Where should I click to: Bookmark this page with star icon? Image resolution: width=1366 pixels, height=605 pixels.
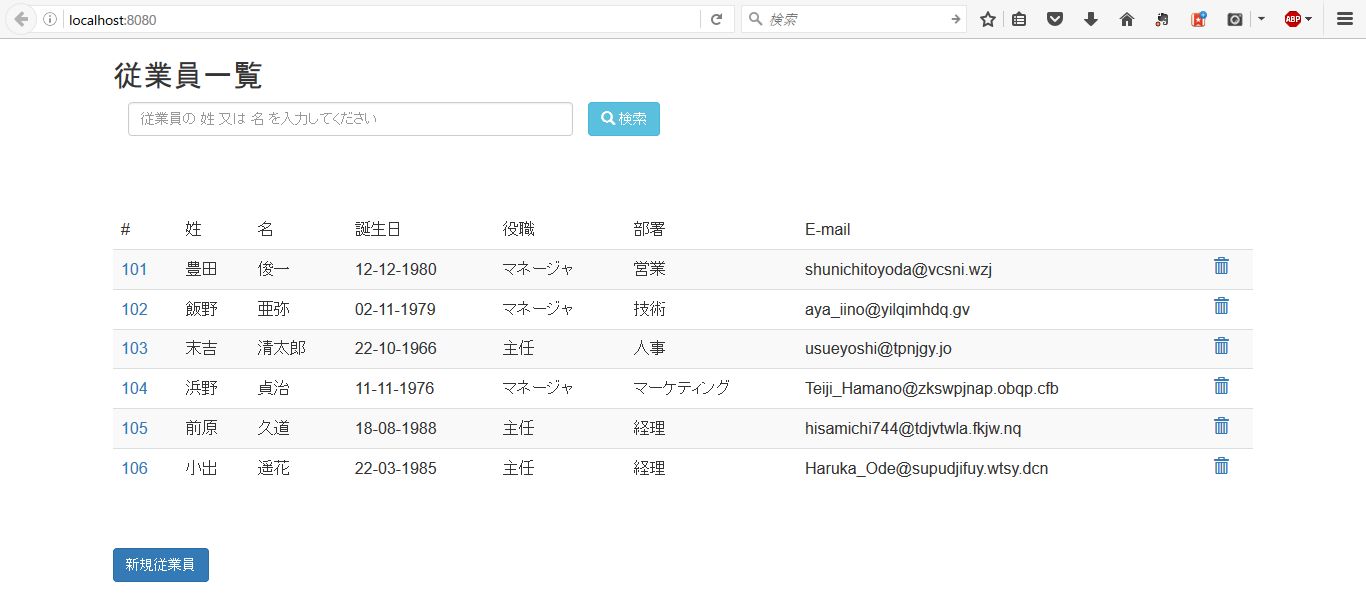987,19
